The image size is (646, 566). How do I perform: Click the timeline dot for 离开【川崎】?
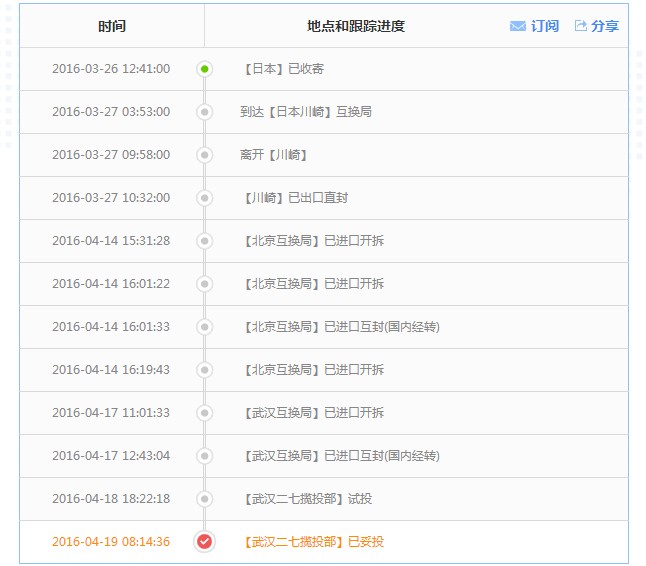click(x=204, y=155)
